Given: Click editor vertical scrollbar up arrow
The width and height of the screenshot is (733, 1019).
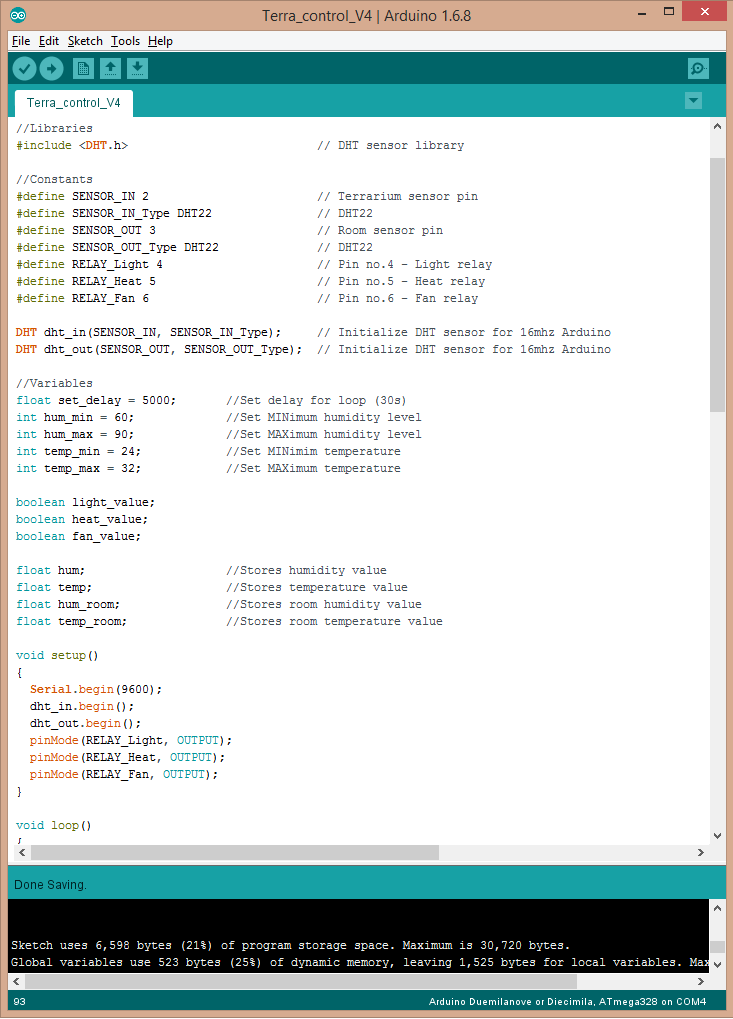Looking at the screenshot, I should [717, 126].
